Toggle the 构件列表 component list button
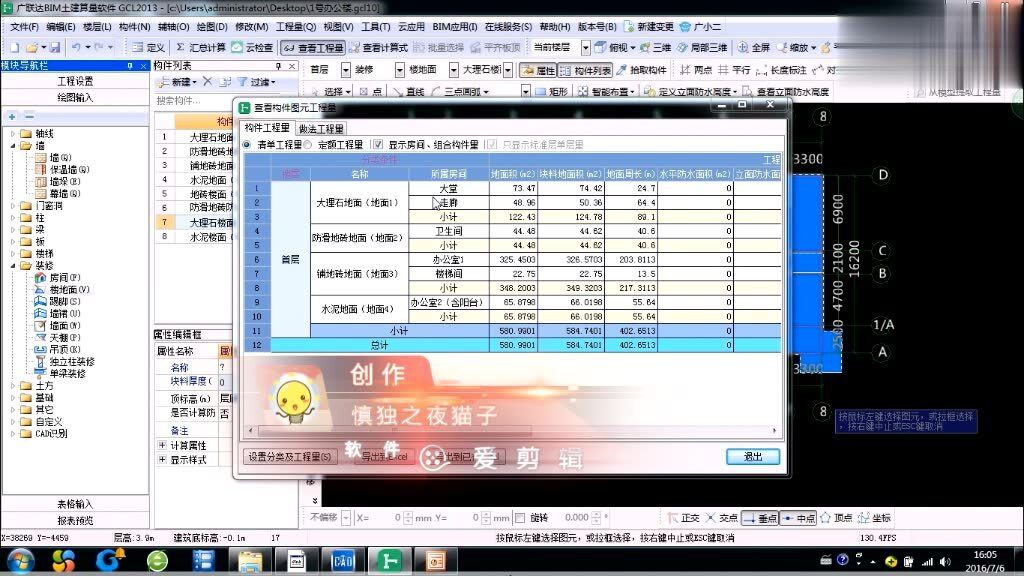Viewport: 1024px width, 576px height. 585,70
